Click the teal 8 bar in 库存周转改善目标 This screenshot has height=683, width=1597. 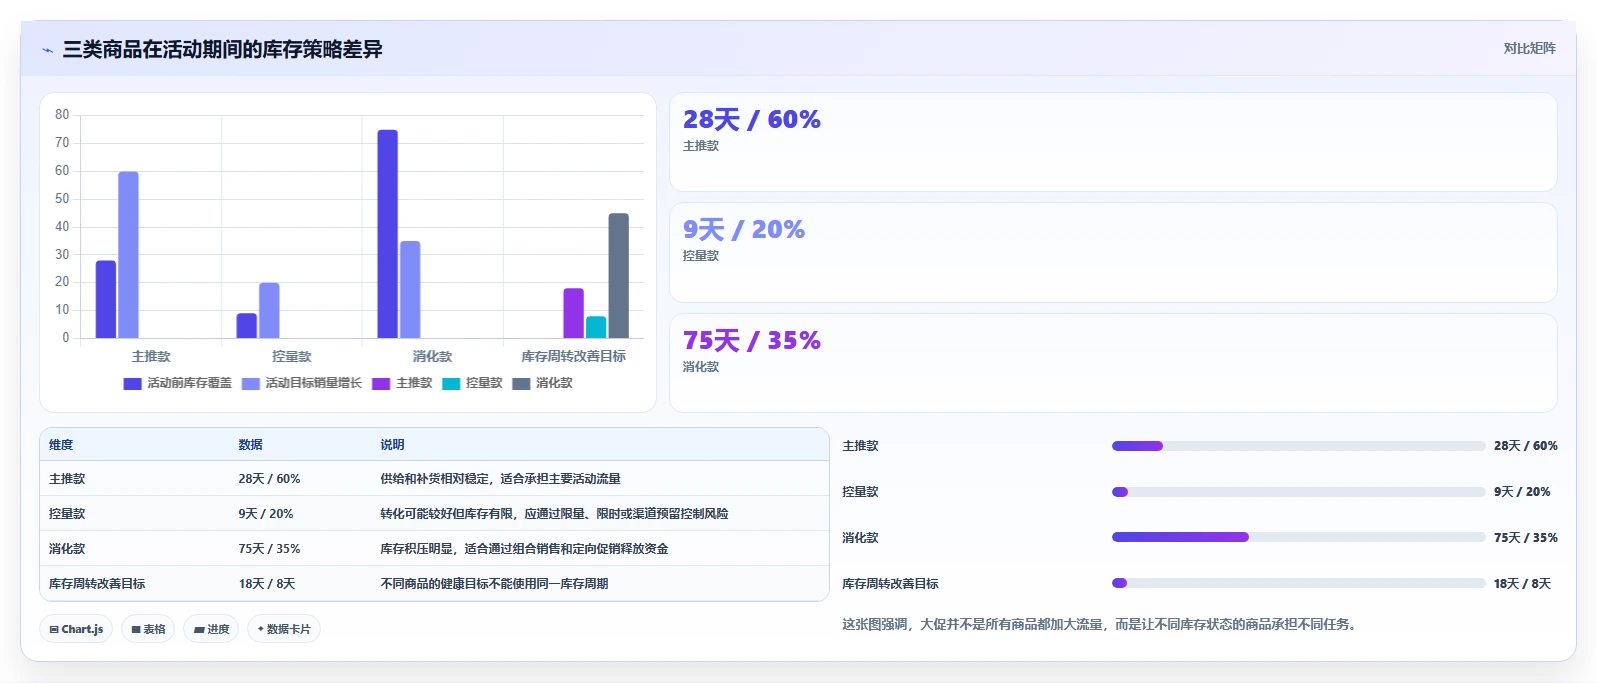596,327
